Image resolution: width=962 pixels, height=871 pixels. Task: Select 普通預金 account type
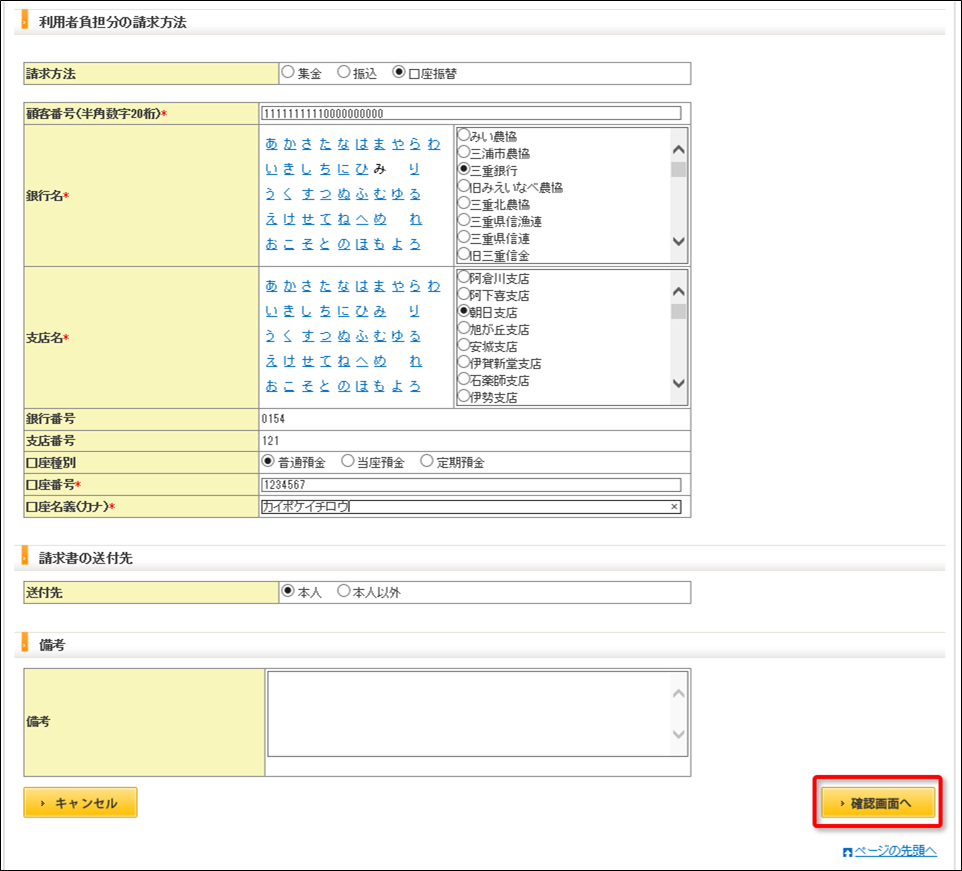[268, 461]
